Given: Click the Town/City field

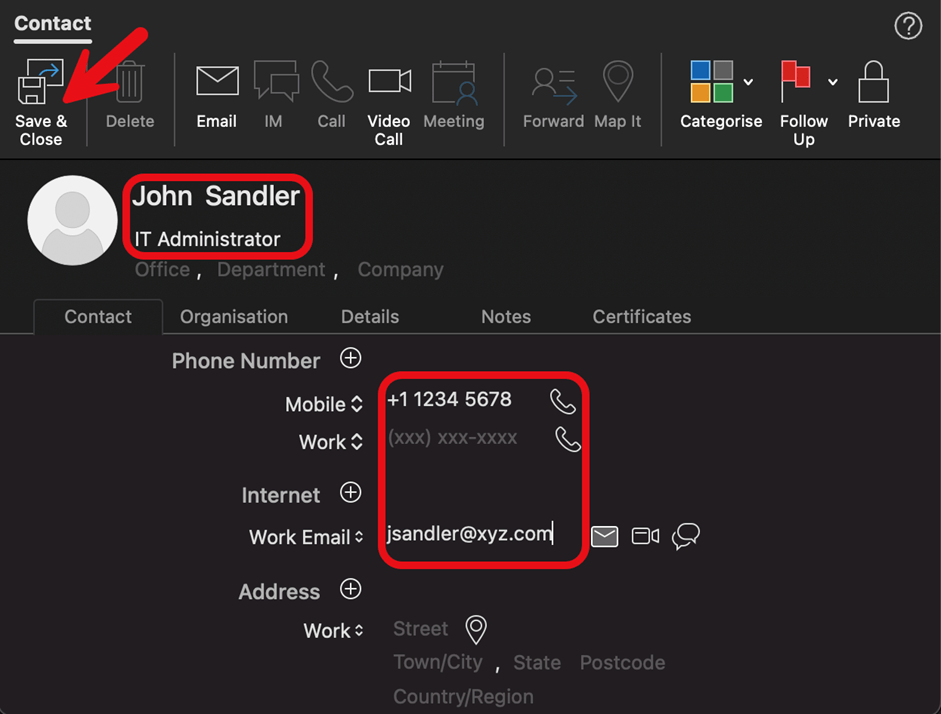Looking at the screenshot, I should pyautogui.click(x=437, y=662).
